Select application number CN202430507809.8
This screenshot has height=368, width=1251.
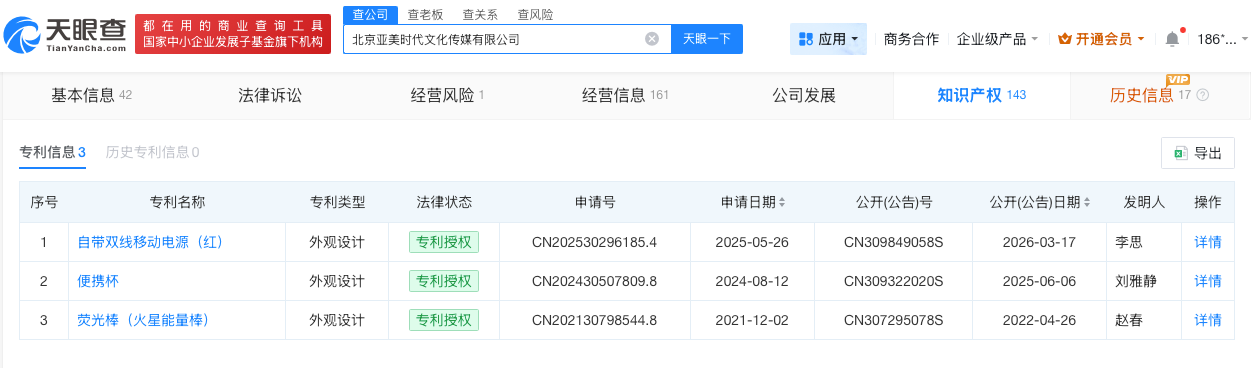[x=594, y=281]
